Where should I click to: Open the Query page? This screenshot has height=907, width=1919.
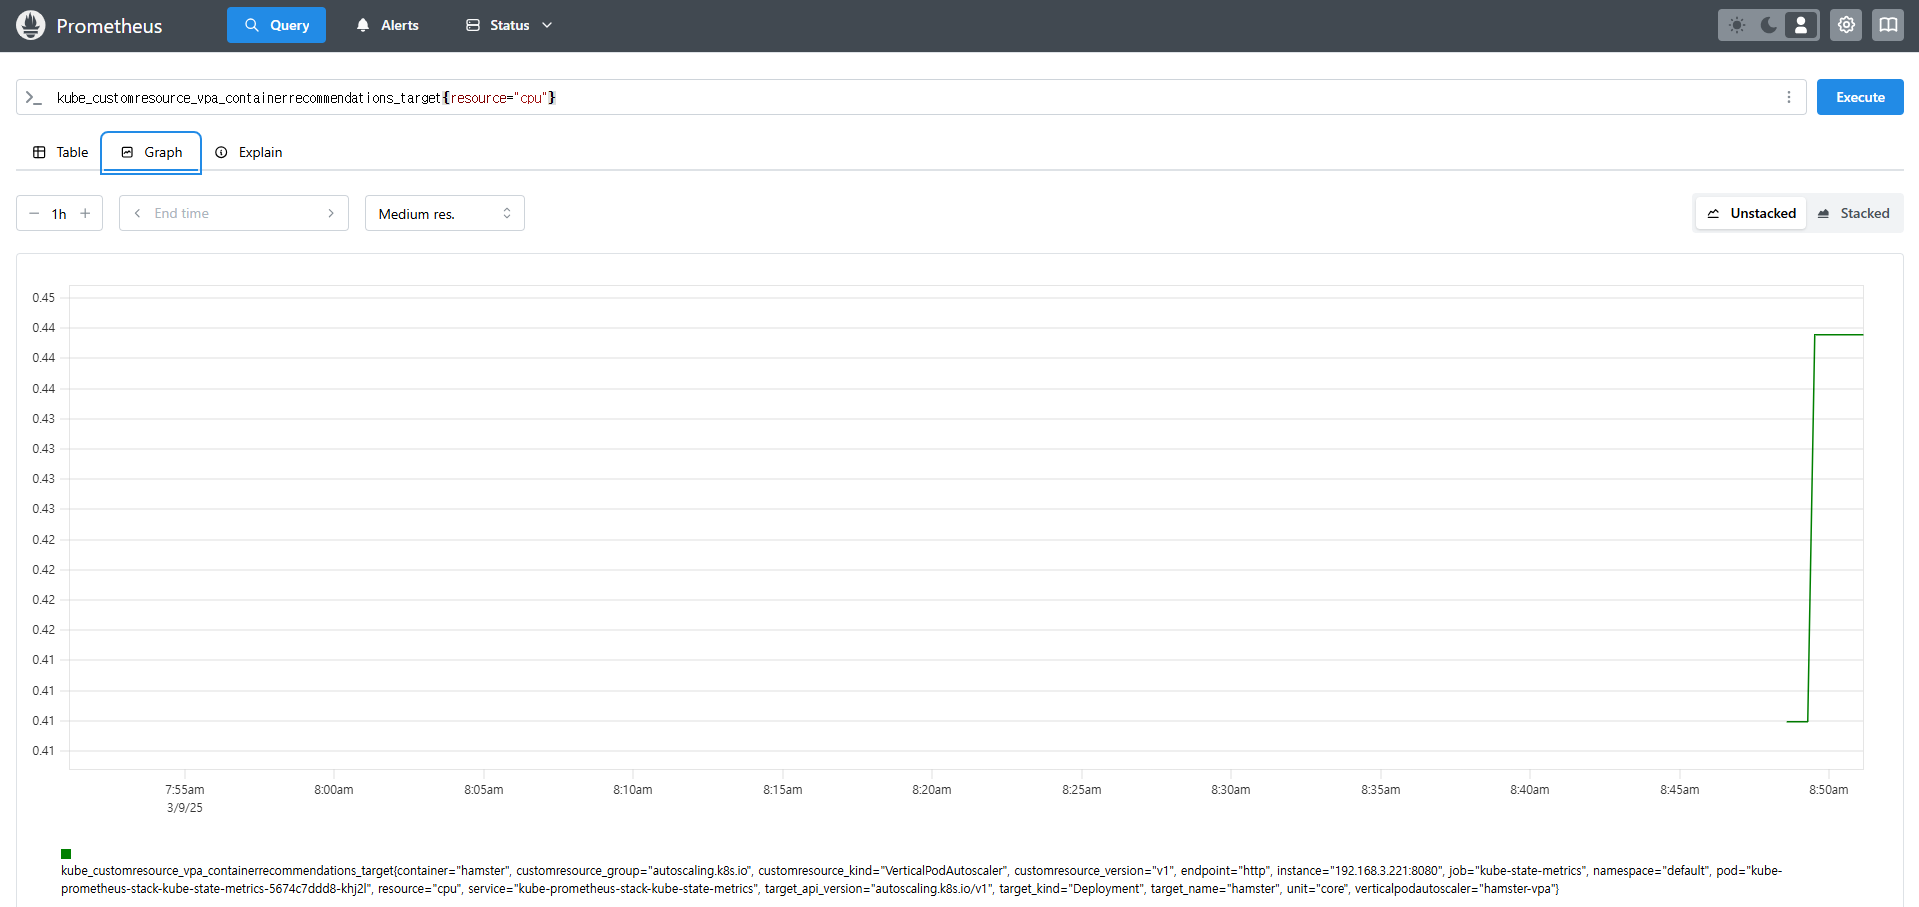pos(276,25)
